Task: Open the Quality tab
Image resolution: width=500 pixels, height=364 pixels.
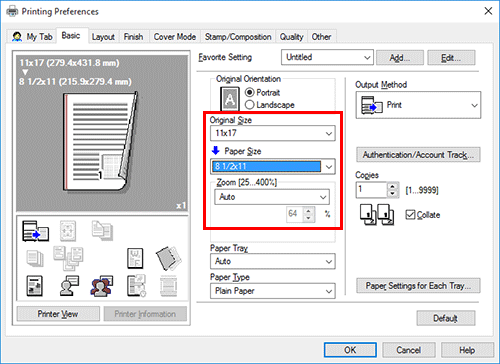Action: coord(291,37)
